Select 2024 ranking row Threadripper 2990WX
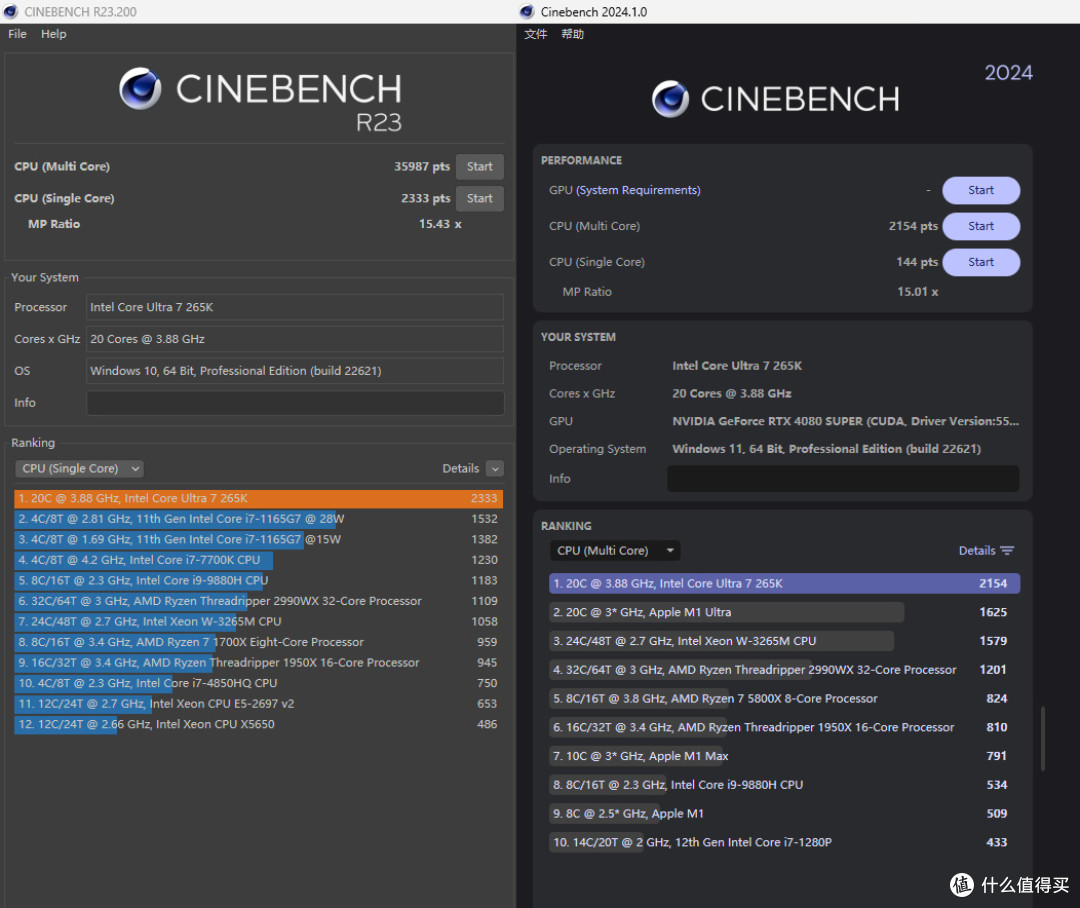Viewport: 1080px width, 908px height. pyautogui.click(x=785, y=670)
